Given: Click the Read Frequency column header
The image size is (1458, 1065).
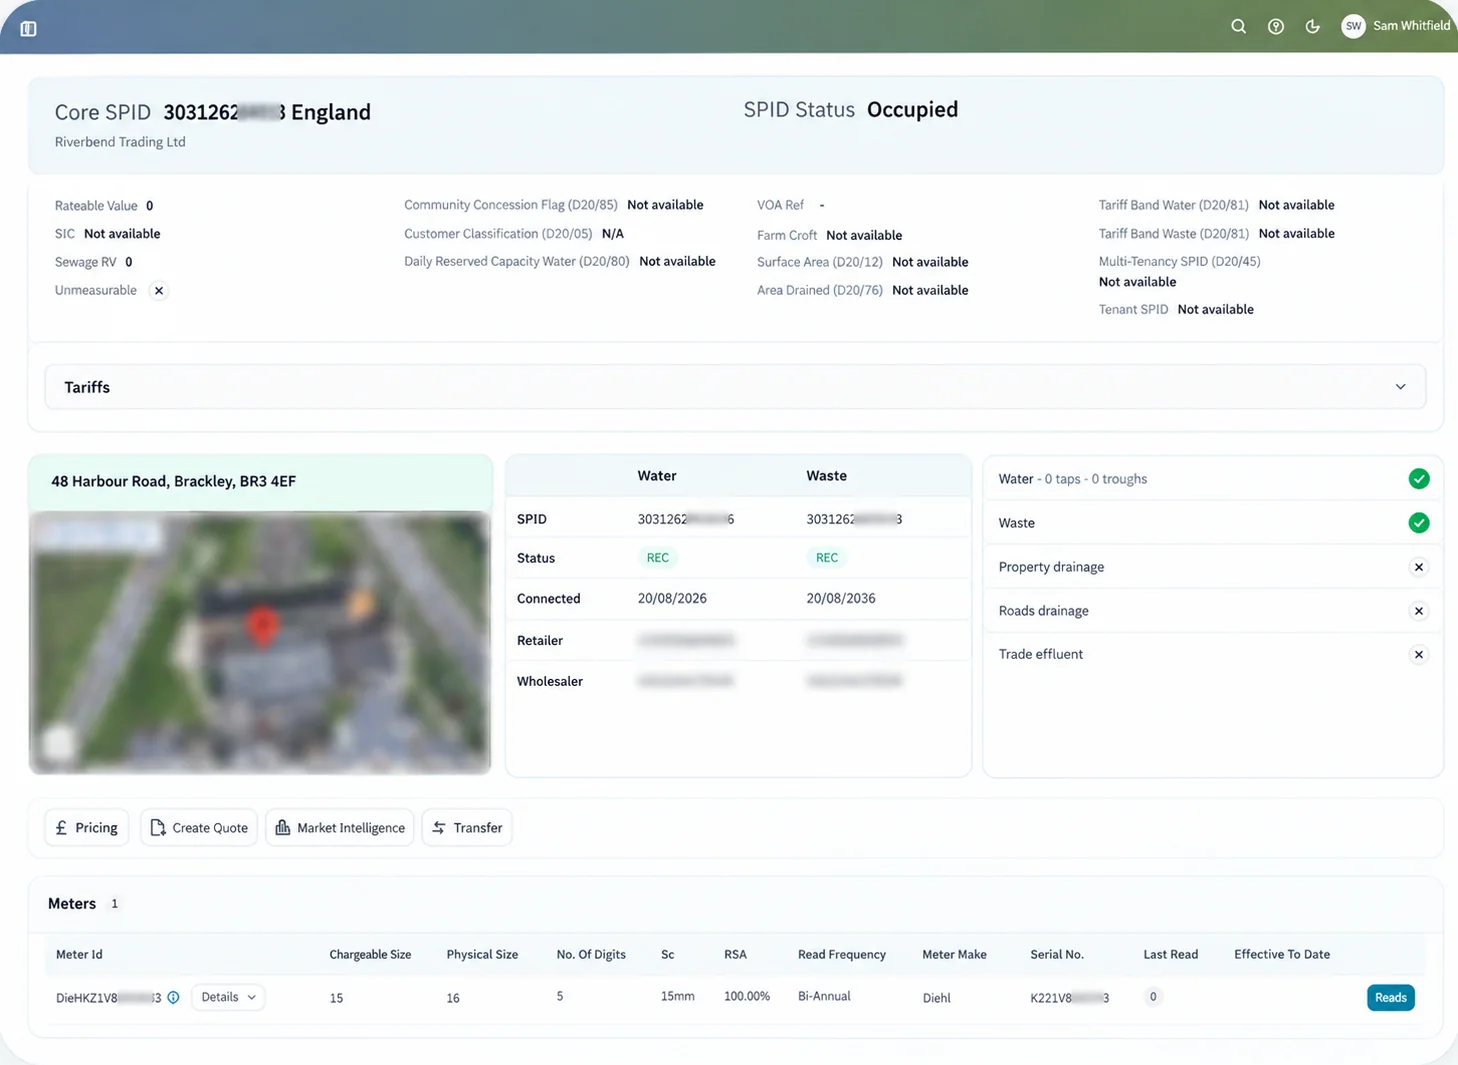Looking at the screenshot, I should pyautogui.click(x=842, y=955).
